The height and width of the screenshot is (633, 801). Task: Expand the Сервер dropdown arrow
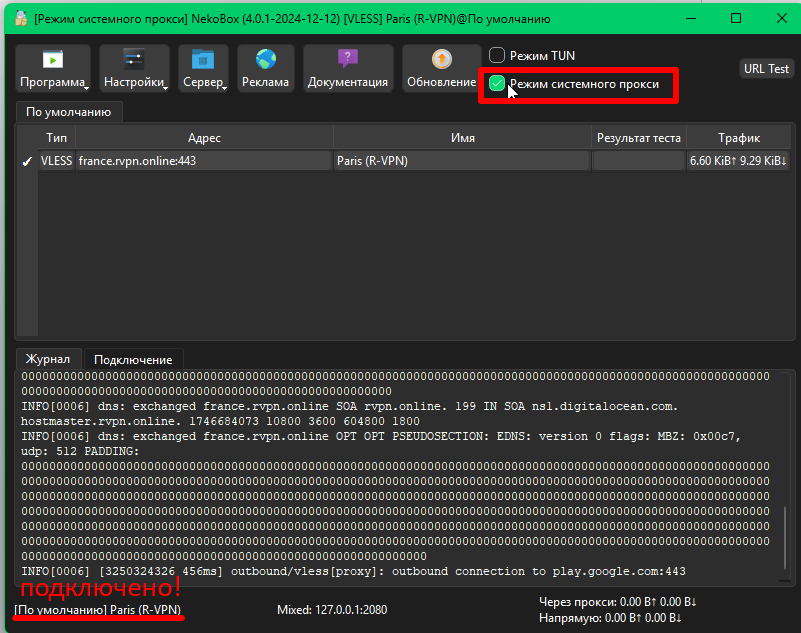pos(225,87)
